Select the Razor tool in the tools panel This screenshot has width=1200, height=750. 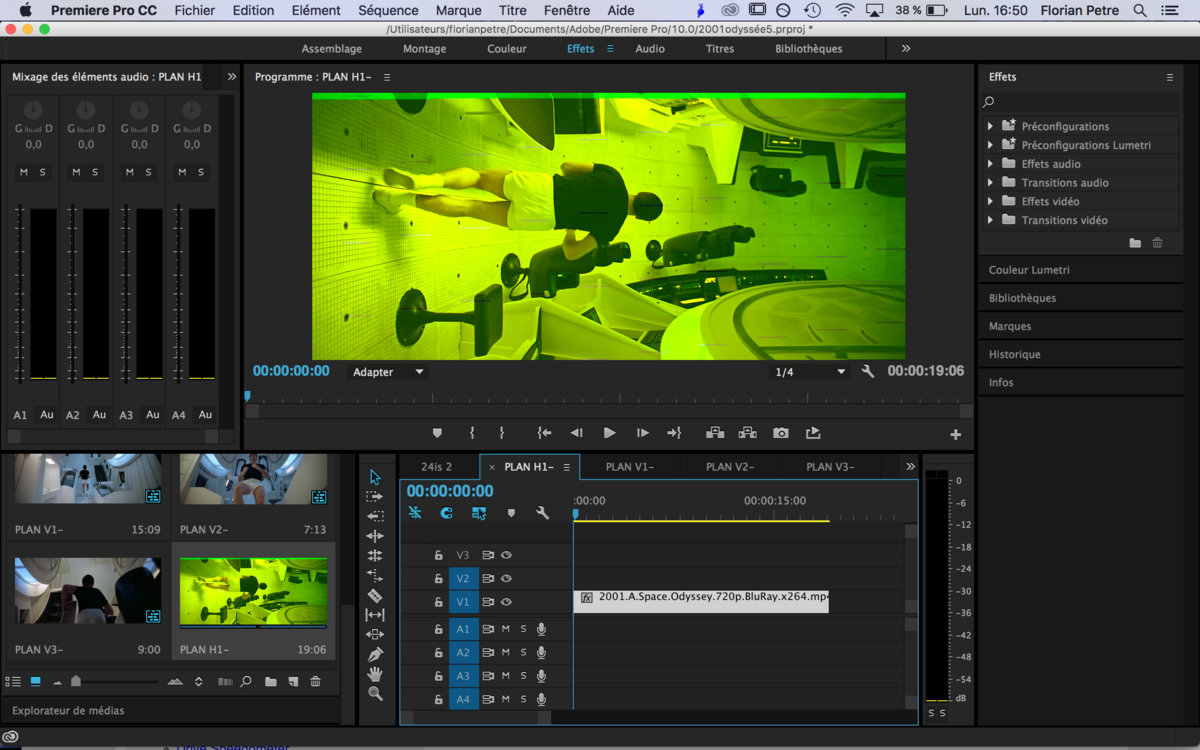375,595
